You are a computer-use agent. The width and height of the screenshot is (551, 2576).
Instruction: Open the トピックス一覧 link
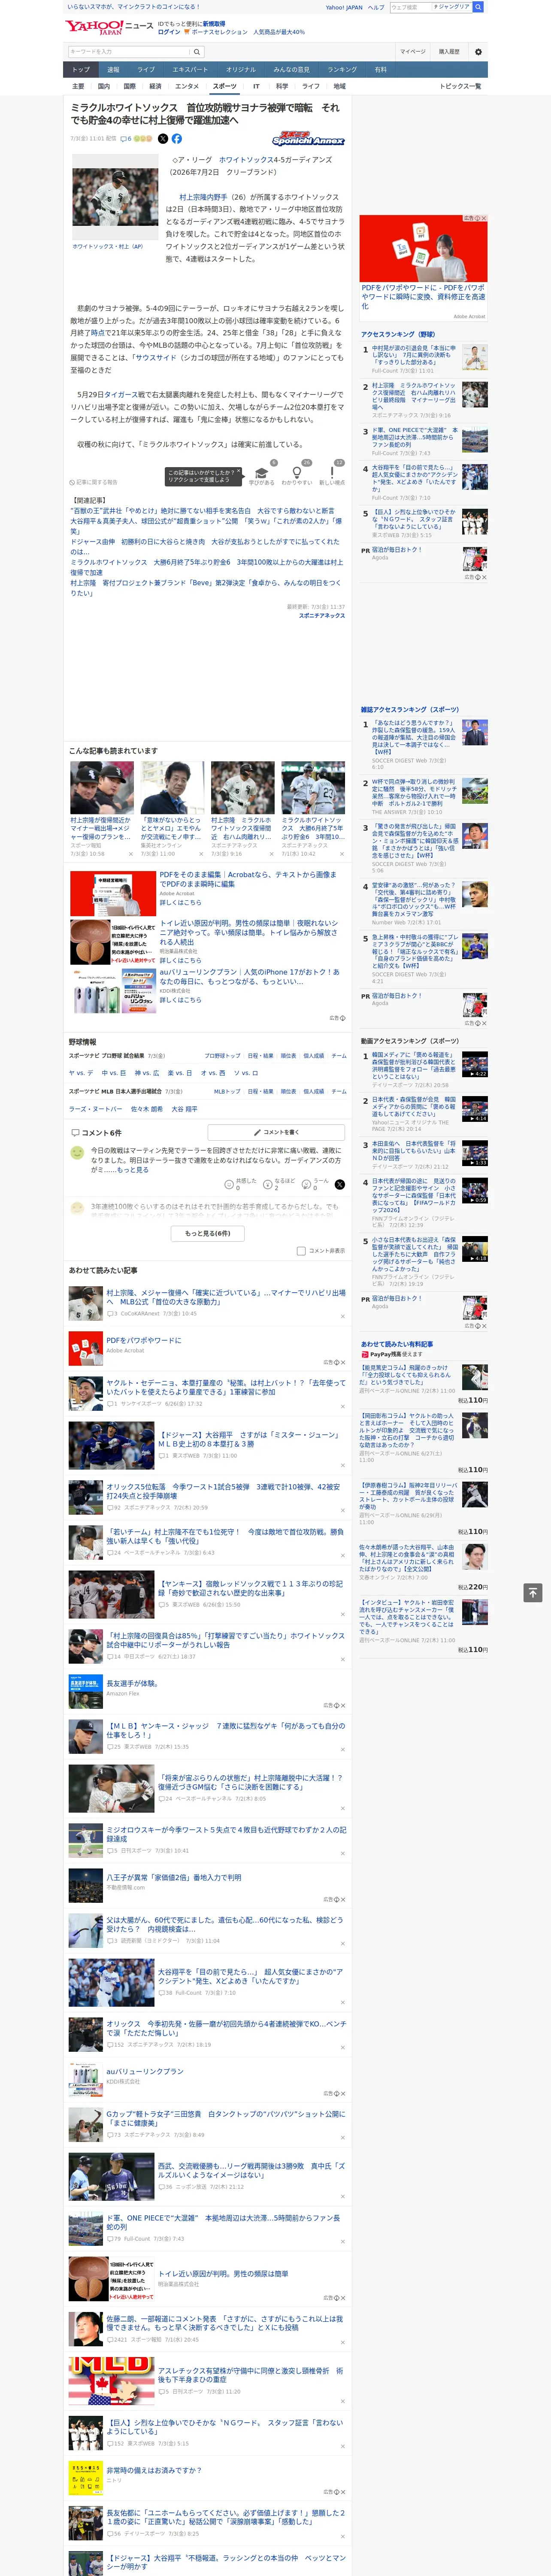point(460,86)
